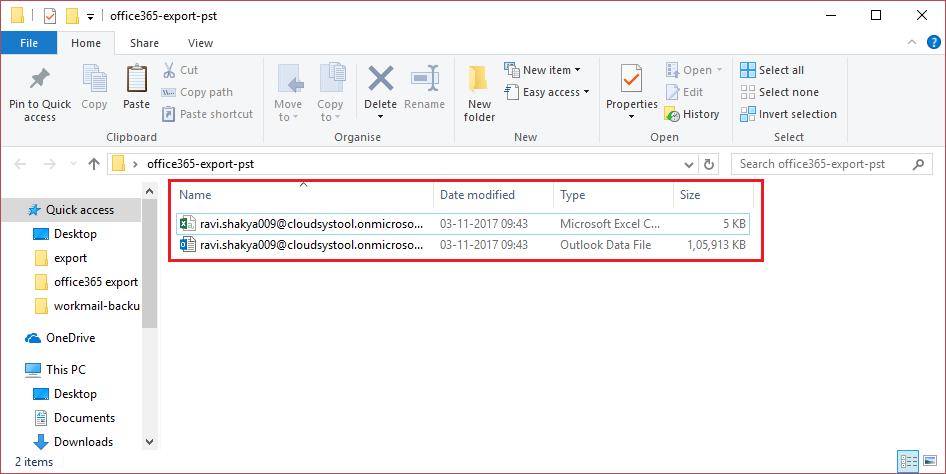
Task: Click the Properties checkmark icon
Action: (x=632, y=79)
